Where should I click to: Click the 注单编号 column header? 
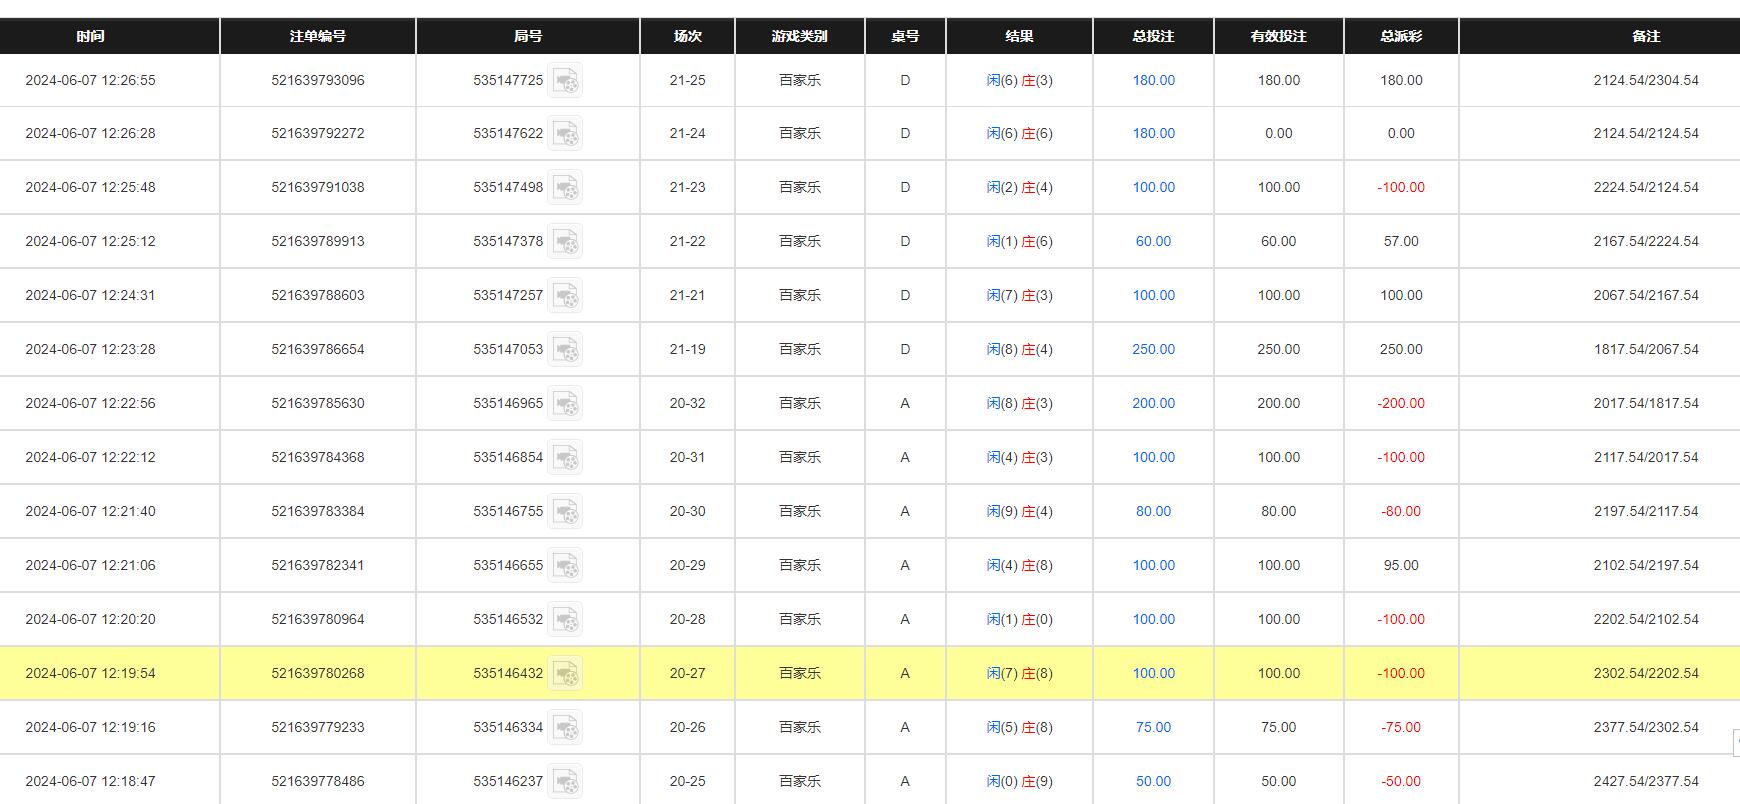click(x=318, y=36)
